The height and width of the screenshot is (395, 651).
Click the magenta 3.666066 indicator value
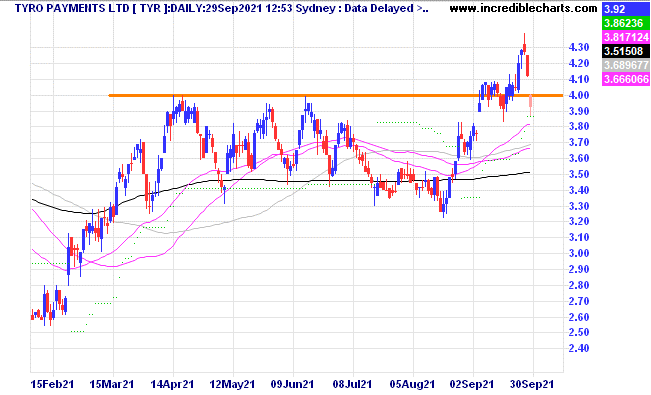click(626, 79)
